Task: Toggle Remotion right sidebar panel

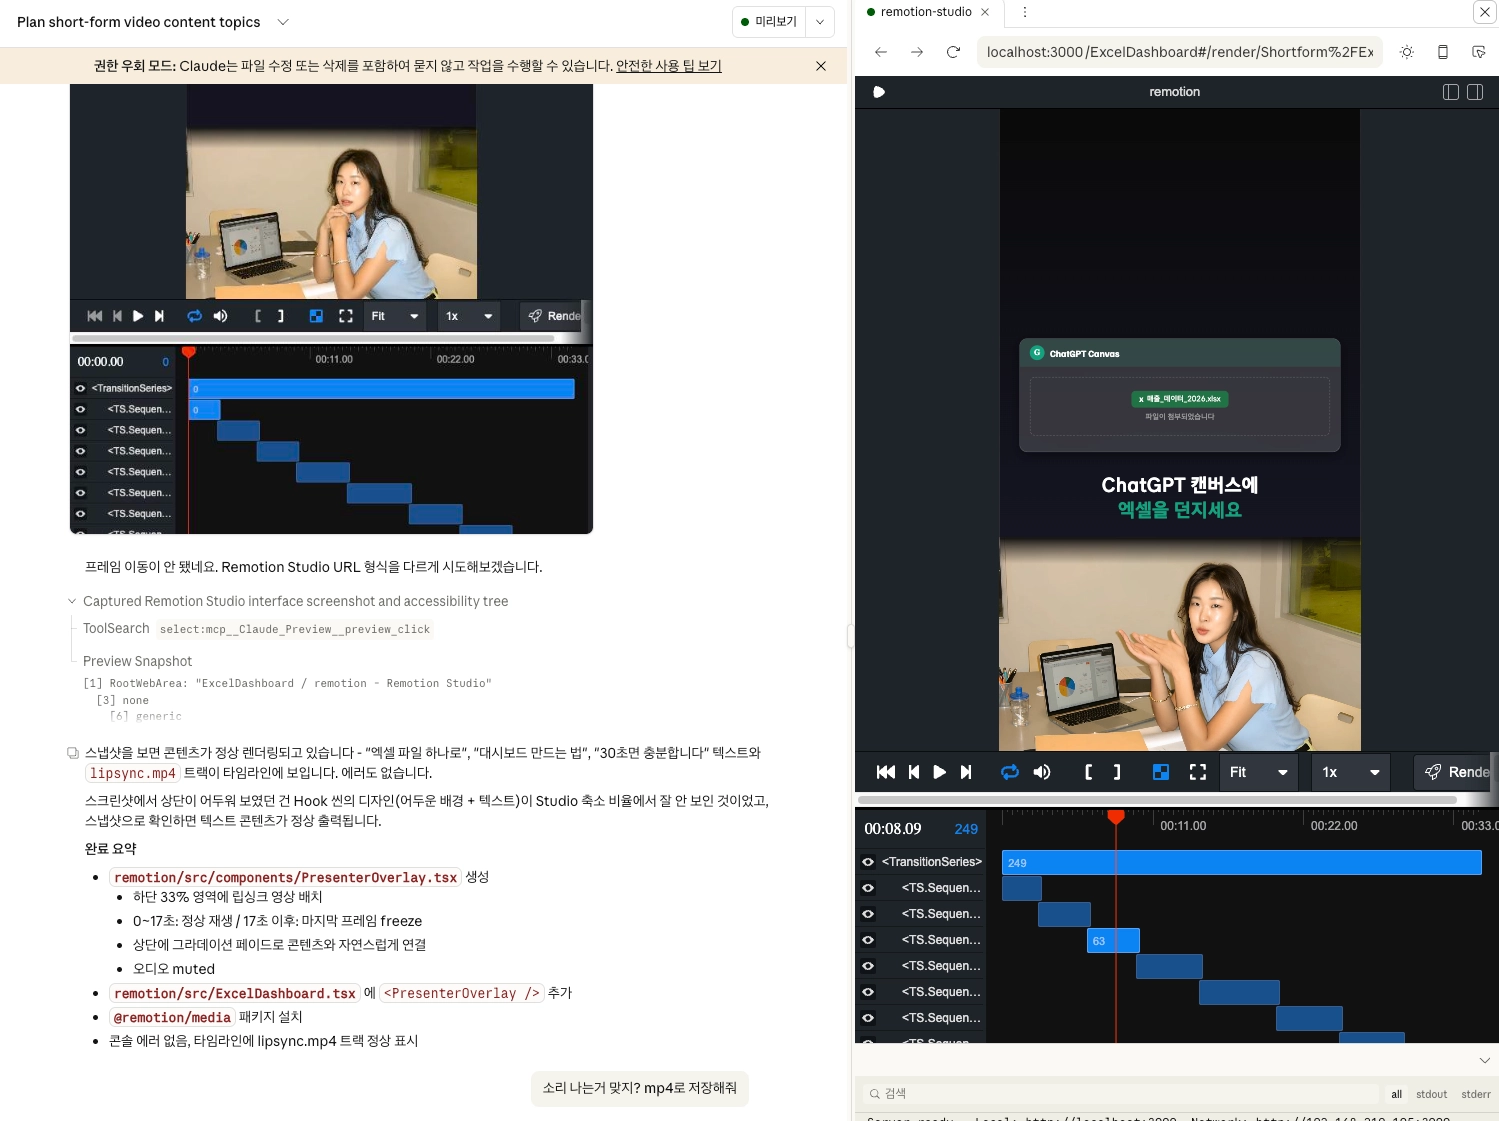Action: 1475,92
